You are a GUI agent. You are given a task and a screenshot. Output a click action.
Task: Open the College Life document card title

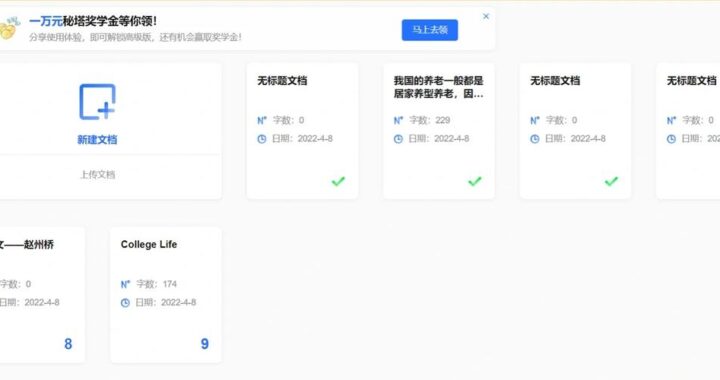coord(149,245)
